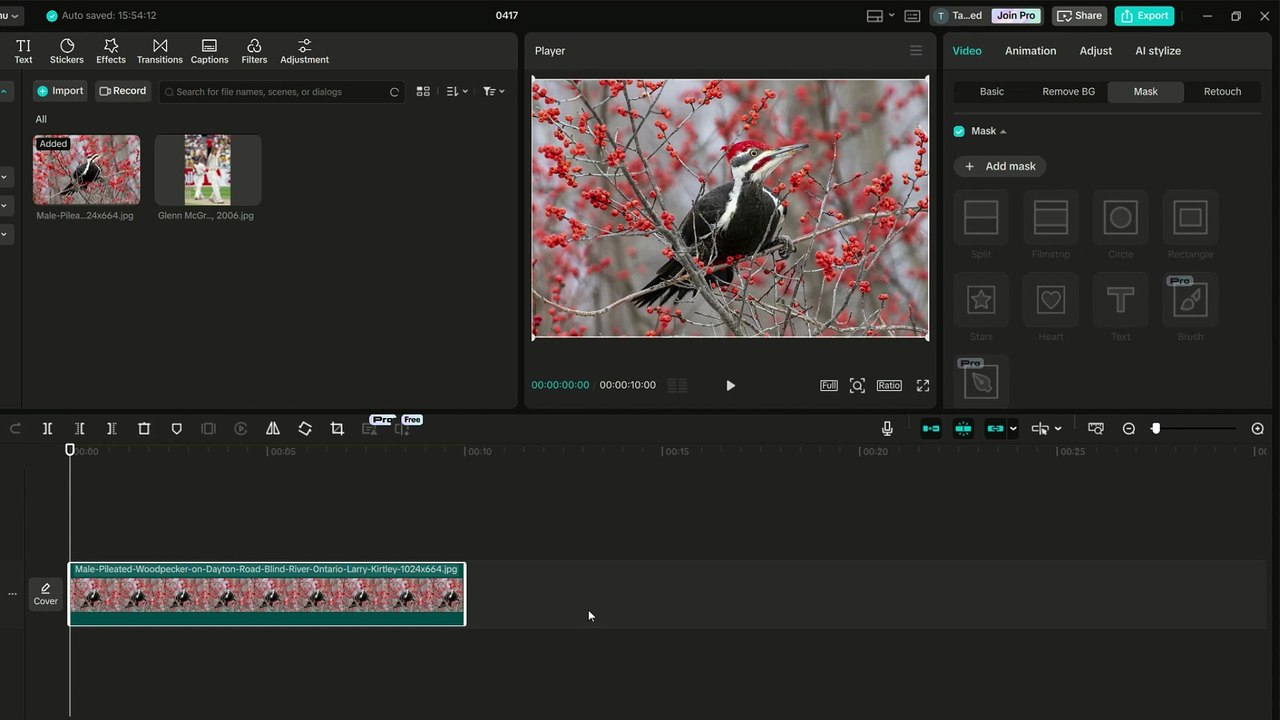This screenshot has width=1280, height=720.
Task: Open the Remove BG sub-tab
Action: 1068,91
